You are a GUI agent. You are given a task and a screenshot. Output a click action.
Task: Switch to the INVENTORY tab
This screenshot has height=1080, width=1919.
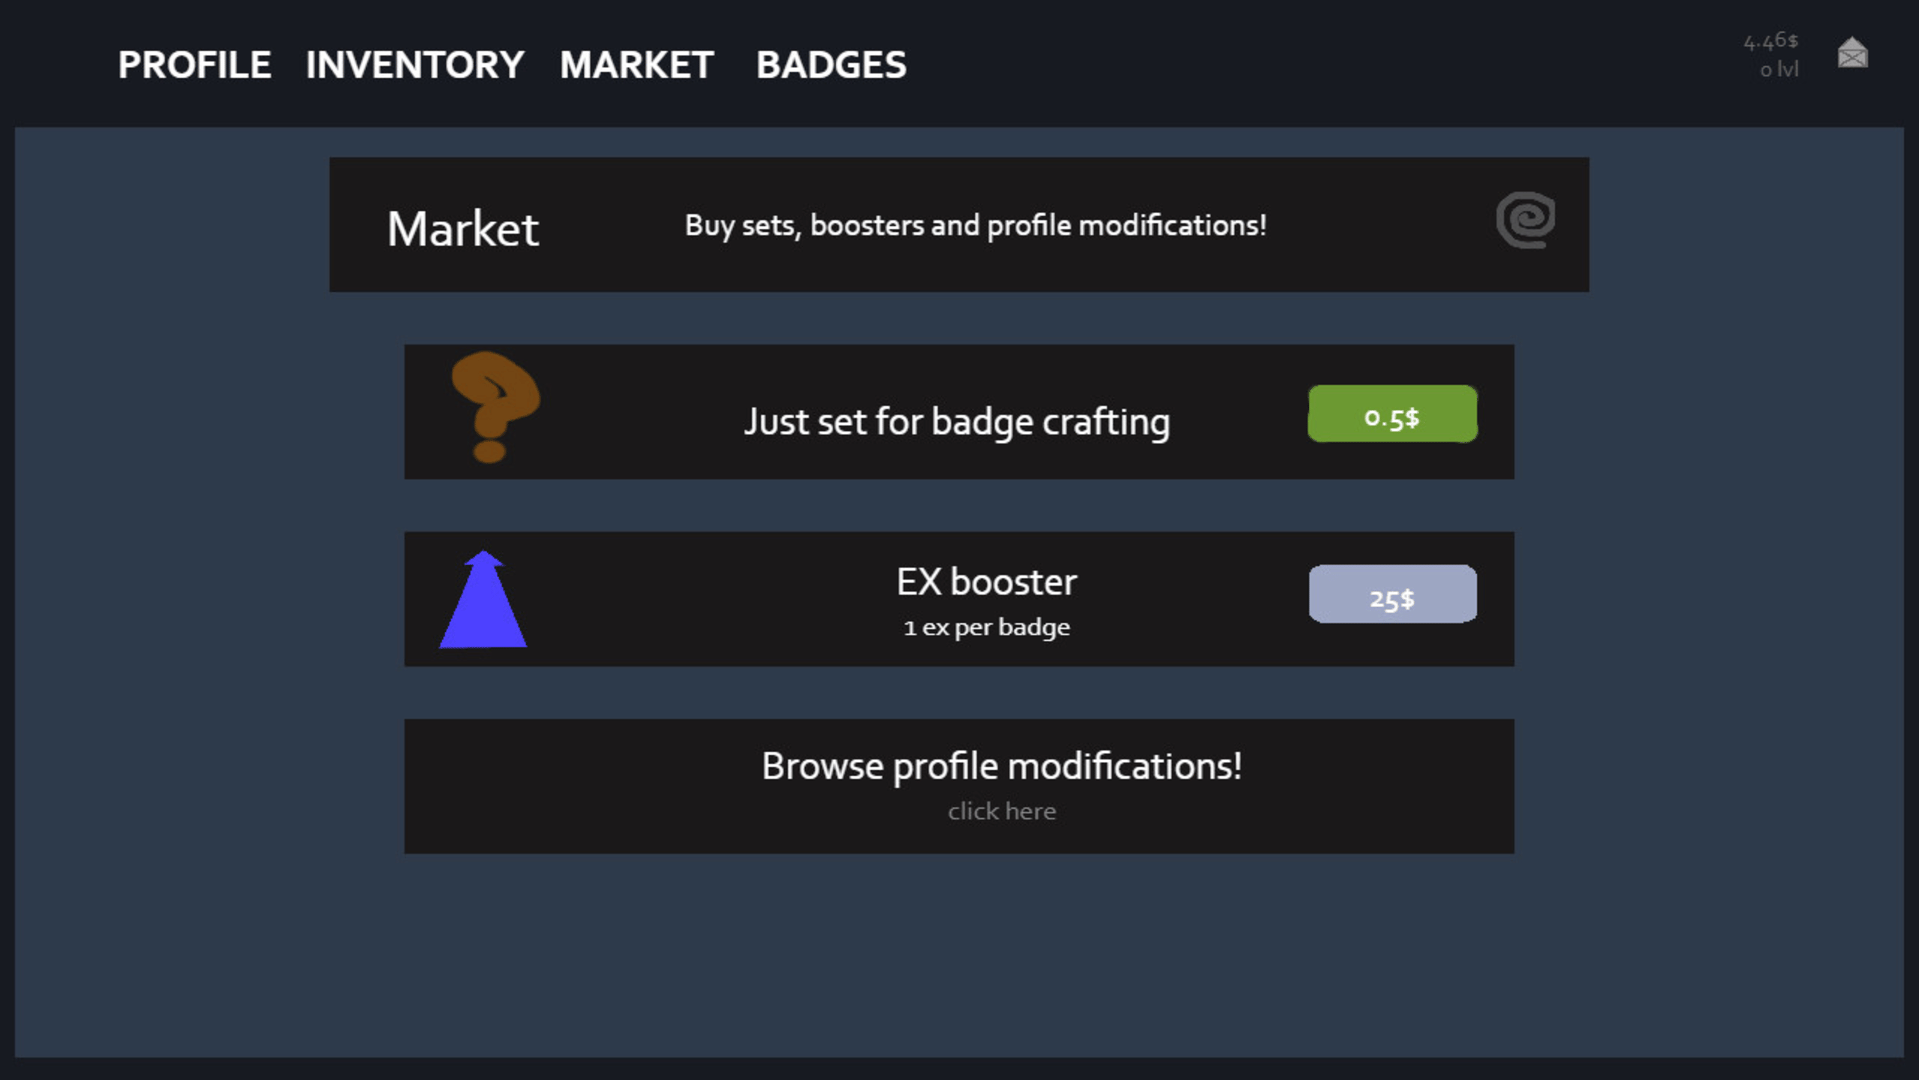click(x=414, y=65)
